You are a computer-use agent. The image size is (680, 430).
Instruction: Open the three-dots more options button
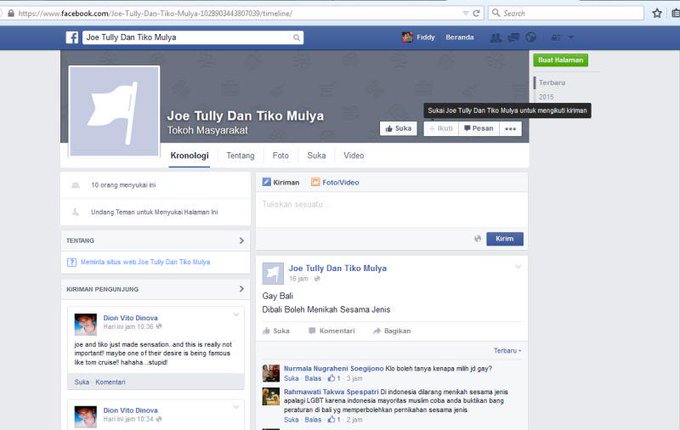(510, 129)
